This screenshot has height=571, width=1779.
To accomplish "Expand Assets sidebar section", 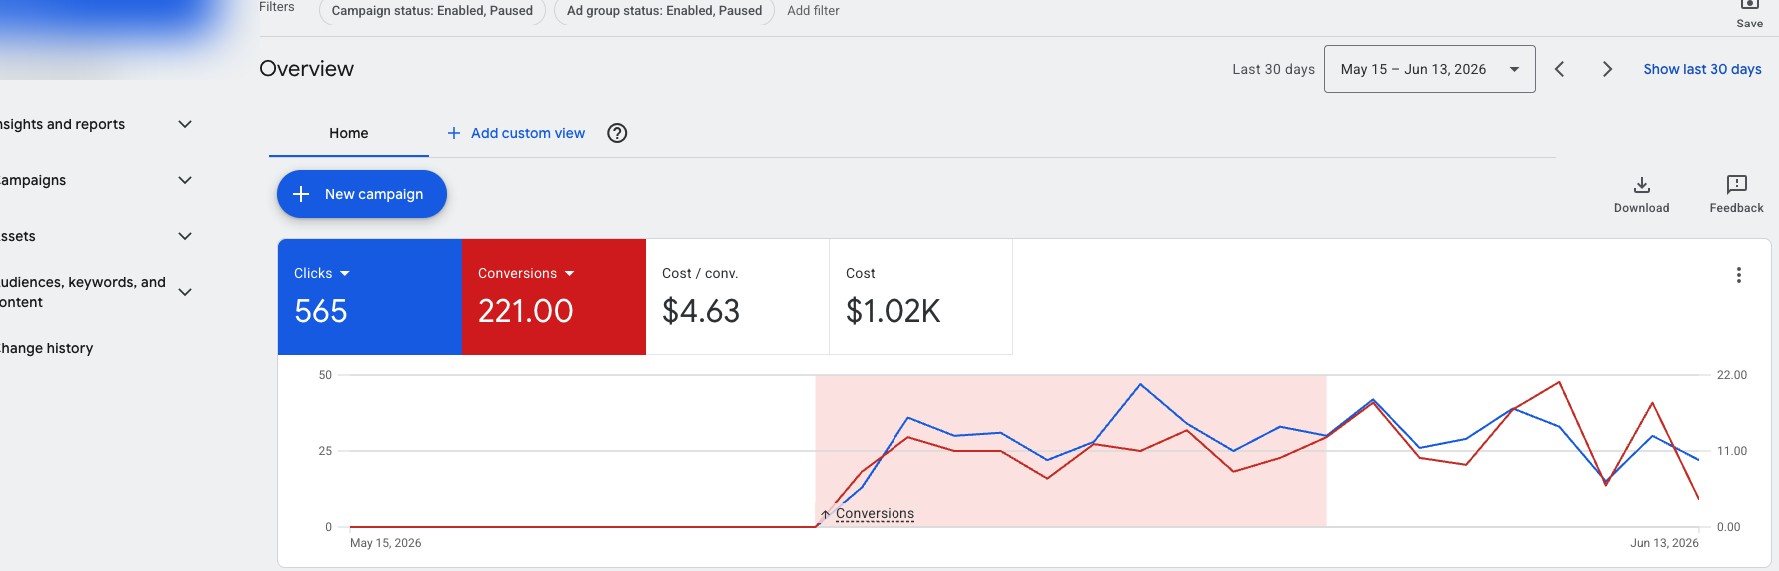I will [x=185, y=236].
